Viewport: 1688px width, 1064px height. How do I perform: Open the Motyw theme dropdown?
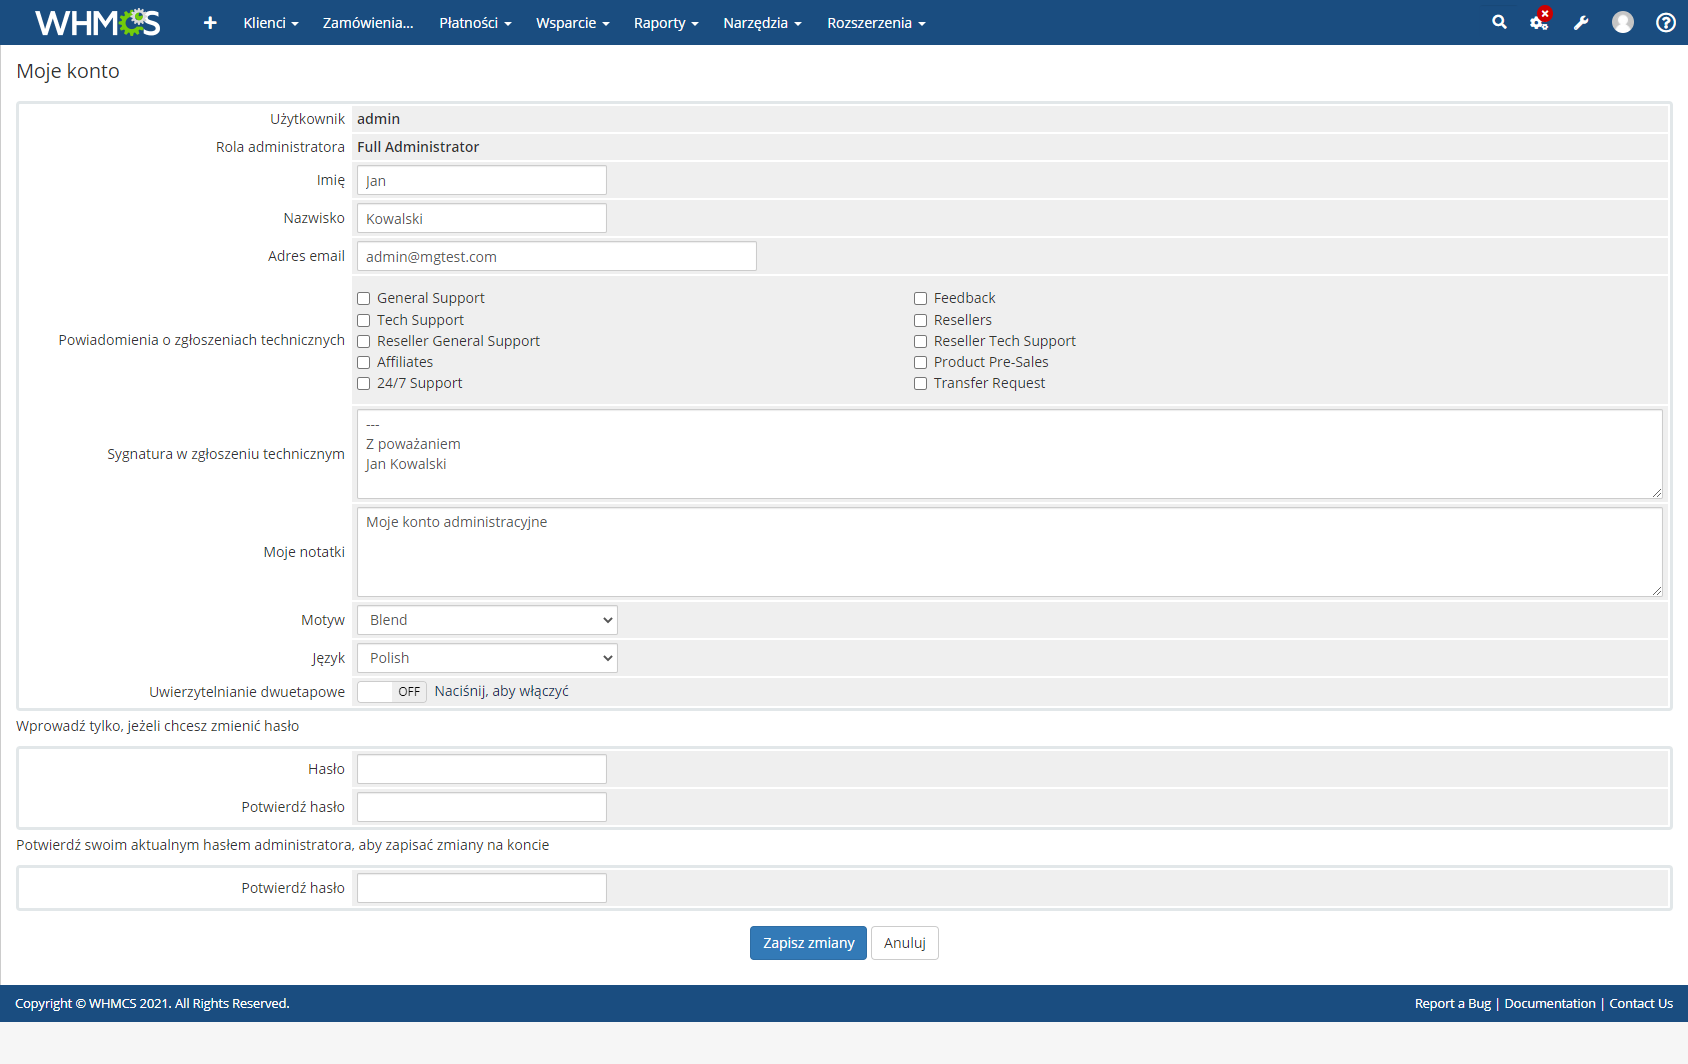(x=487, y=619)
